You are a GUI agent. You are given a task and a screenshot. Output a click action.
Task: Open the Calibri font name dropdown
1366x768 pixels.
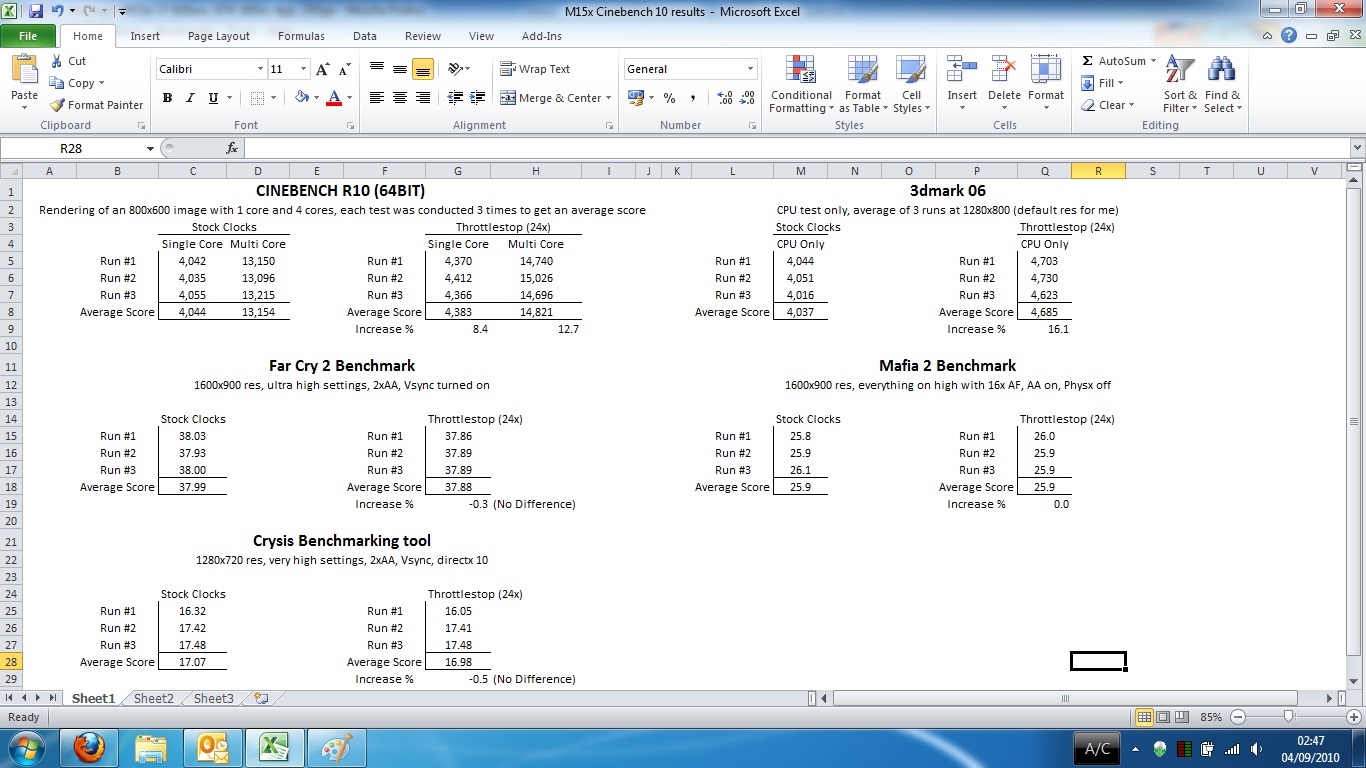[260, 69]
